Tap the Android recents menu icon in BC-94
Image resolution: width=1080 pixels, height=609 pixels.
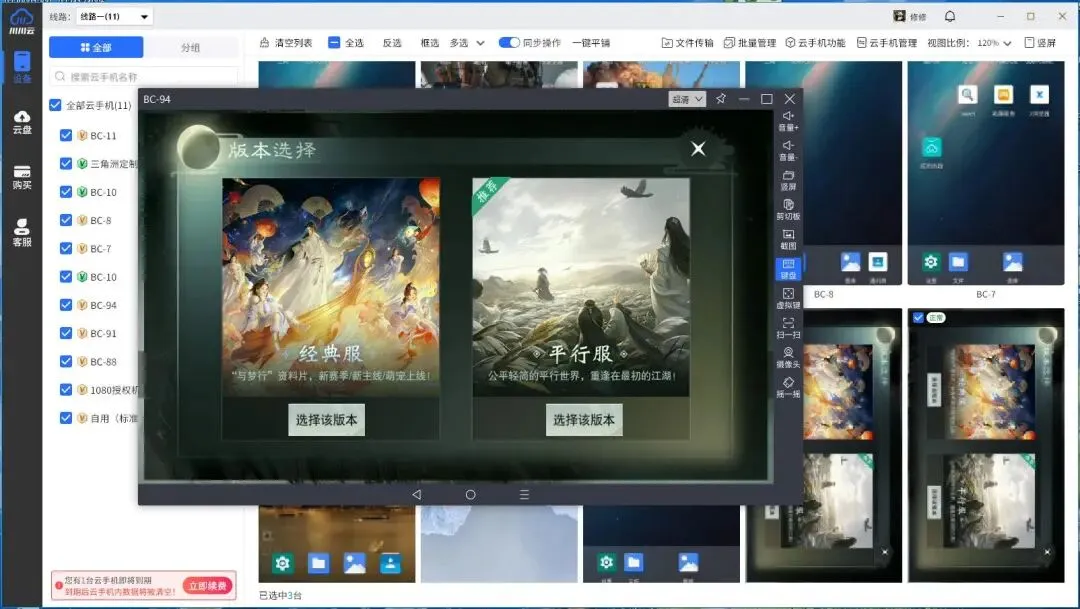[x=524, y=495]
